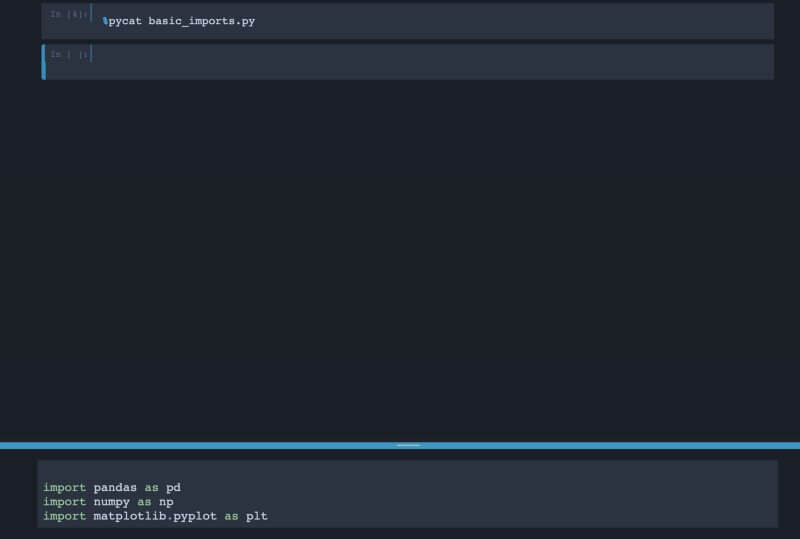Click the blue pager divider bar
This screenshot has height=539, width=800.
[x=200, y=445]
